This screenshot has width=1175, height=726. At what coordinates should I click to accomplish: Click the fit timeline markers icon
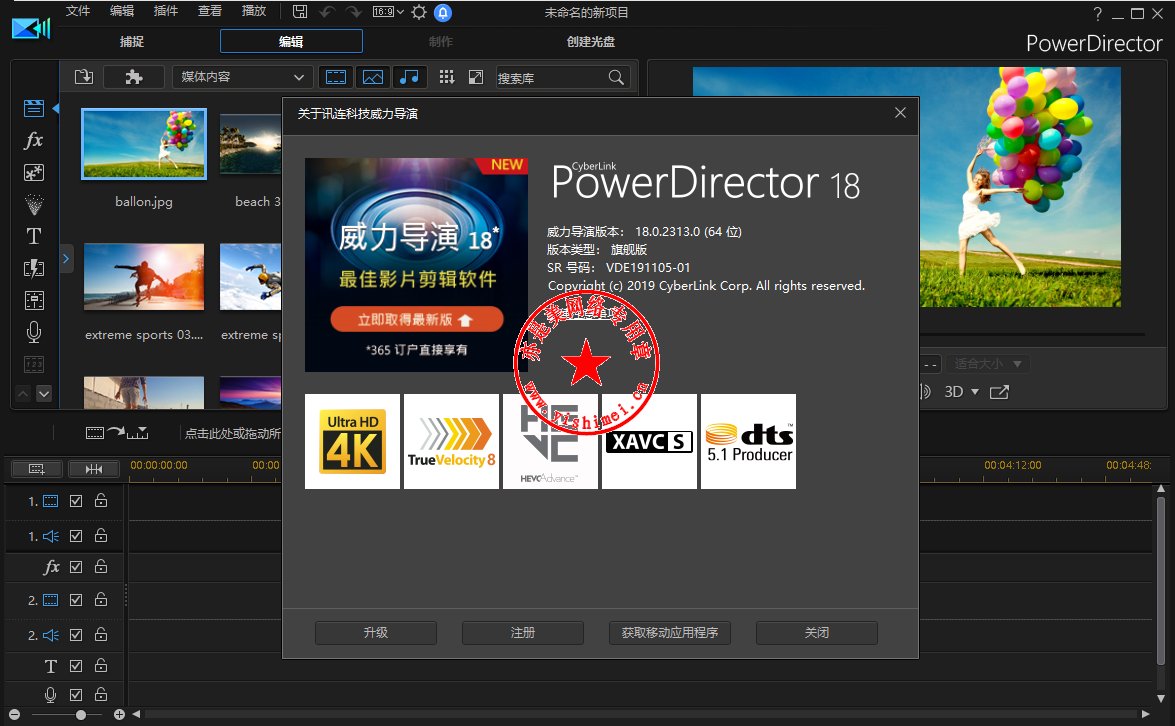point(94,469)
